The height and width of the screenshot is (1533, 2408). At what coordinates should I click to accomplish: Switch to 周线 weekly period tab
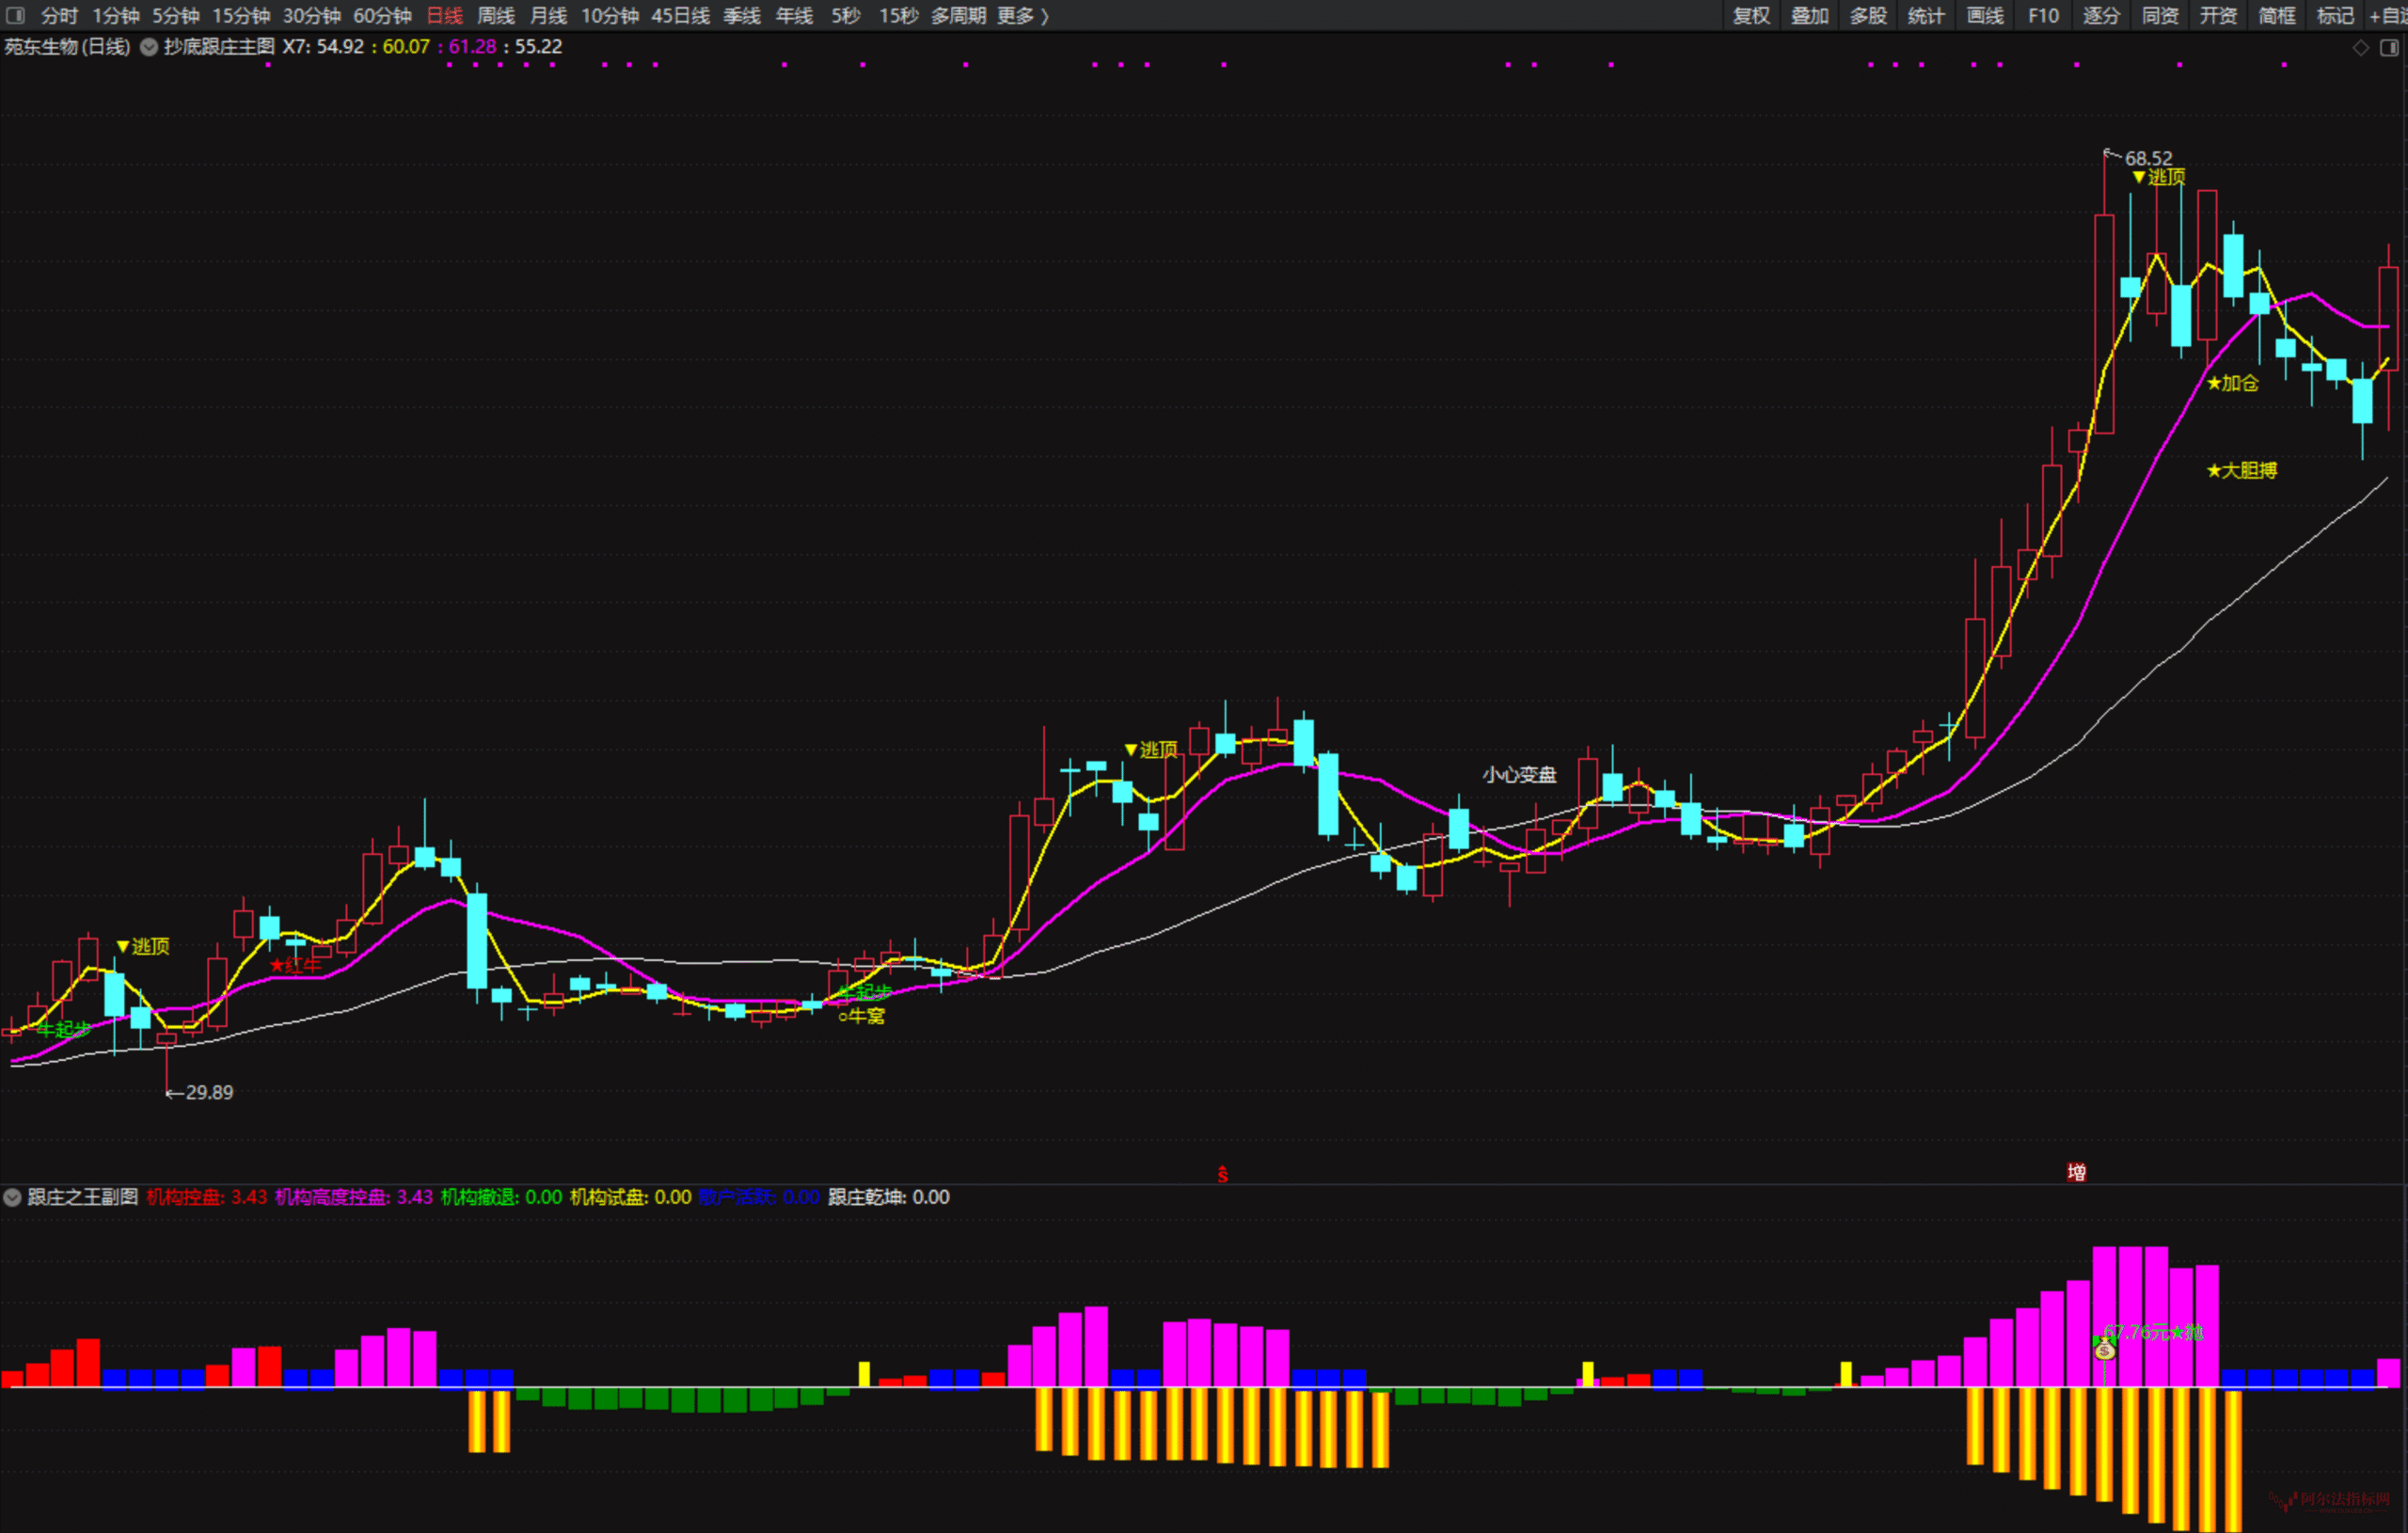pyautogui.click(x=496, y=15)
